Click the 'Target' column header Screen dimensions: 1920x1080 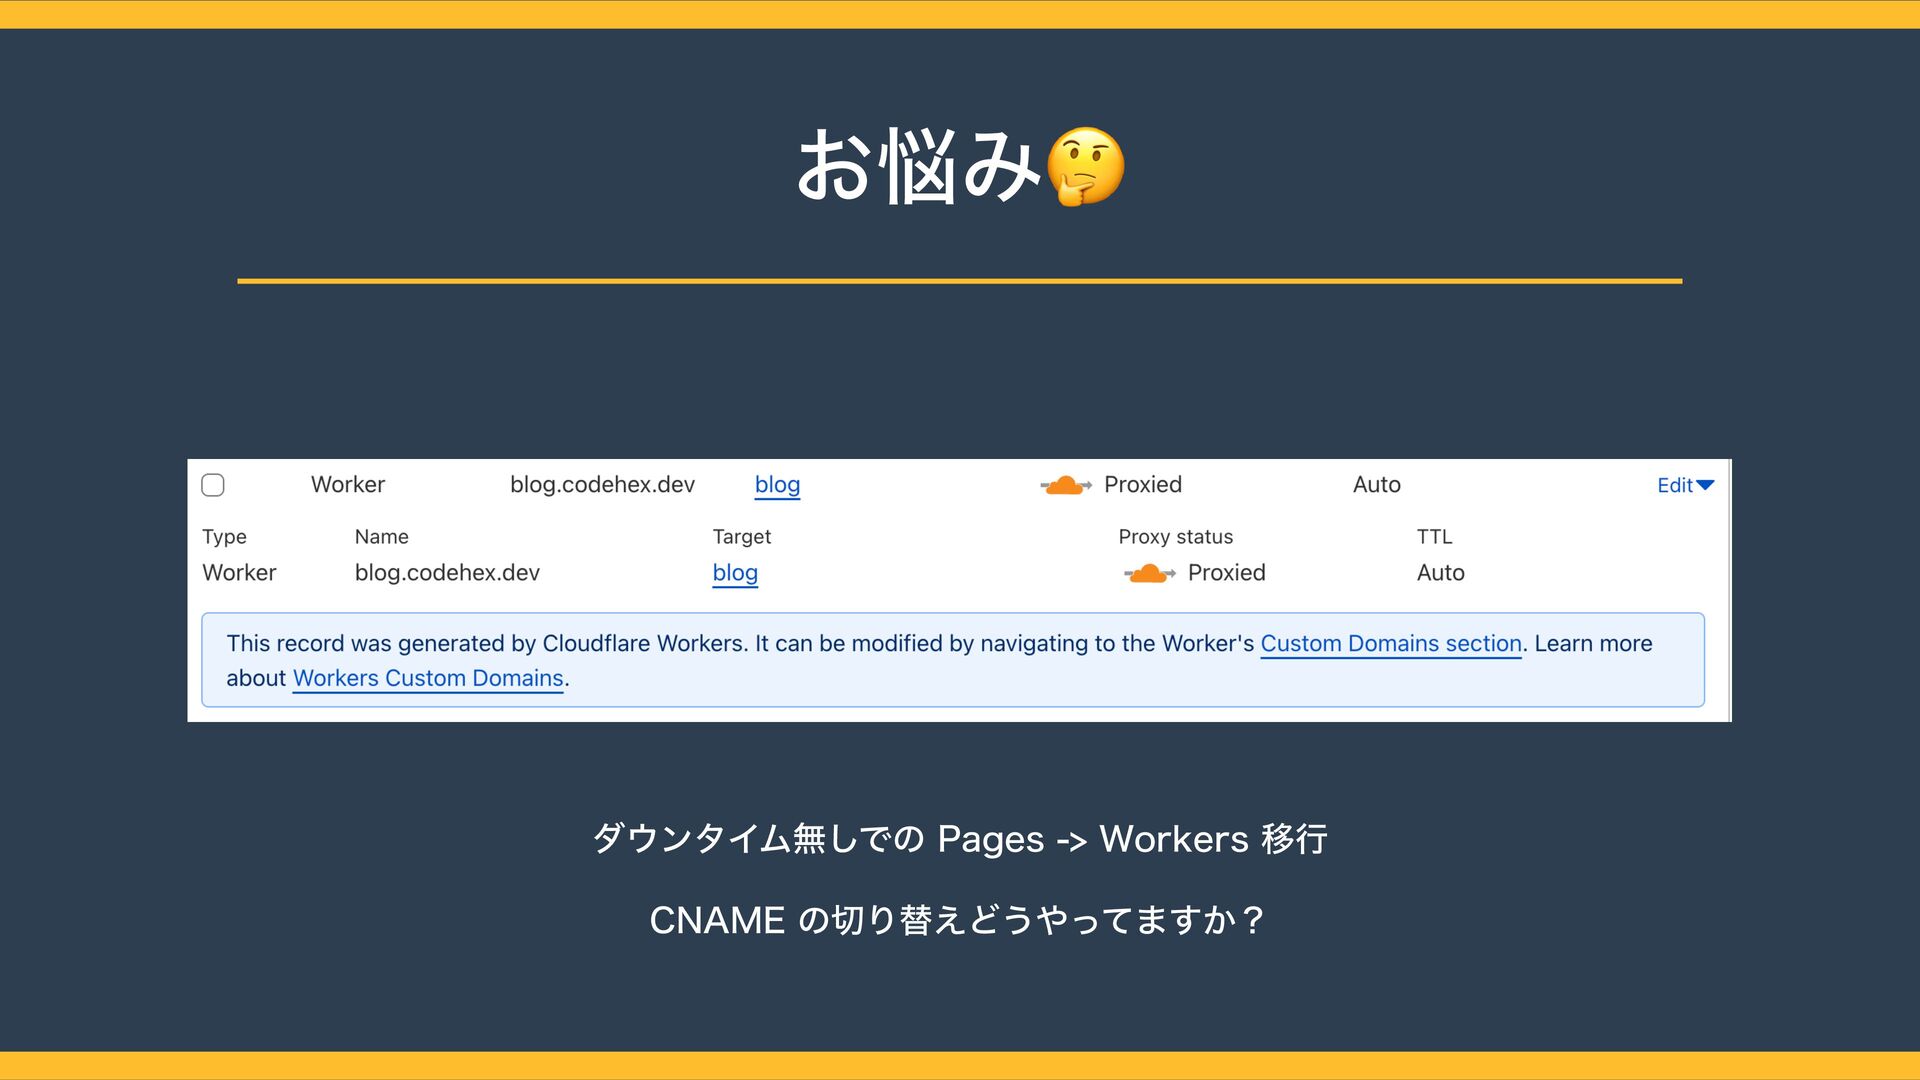point(742,537)
